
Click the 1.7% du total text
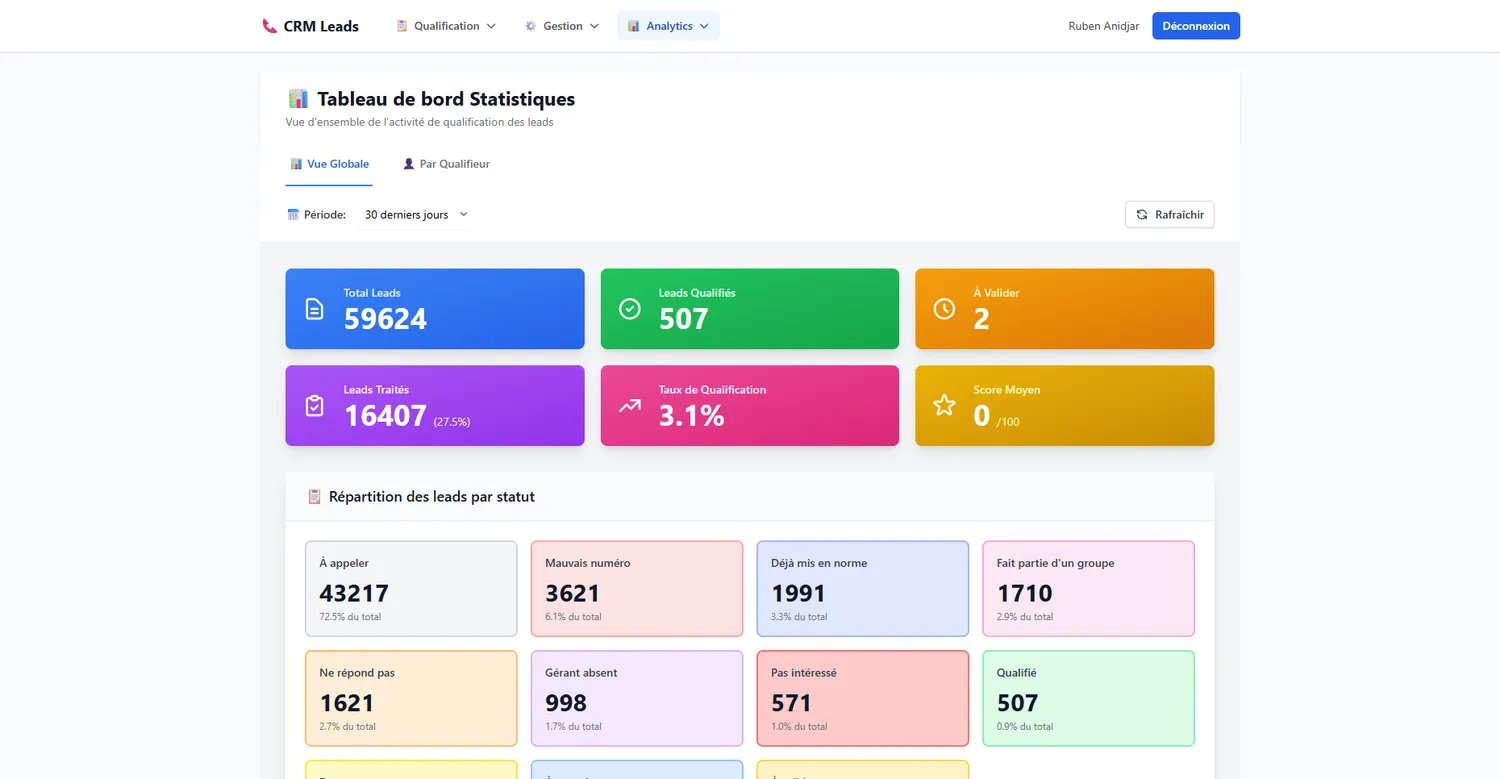tap(573, 727)
